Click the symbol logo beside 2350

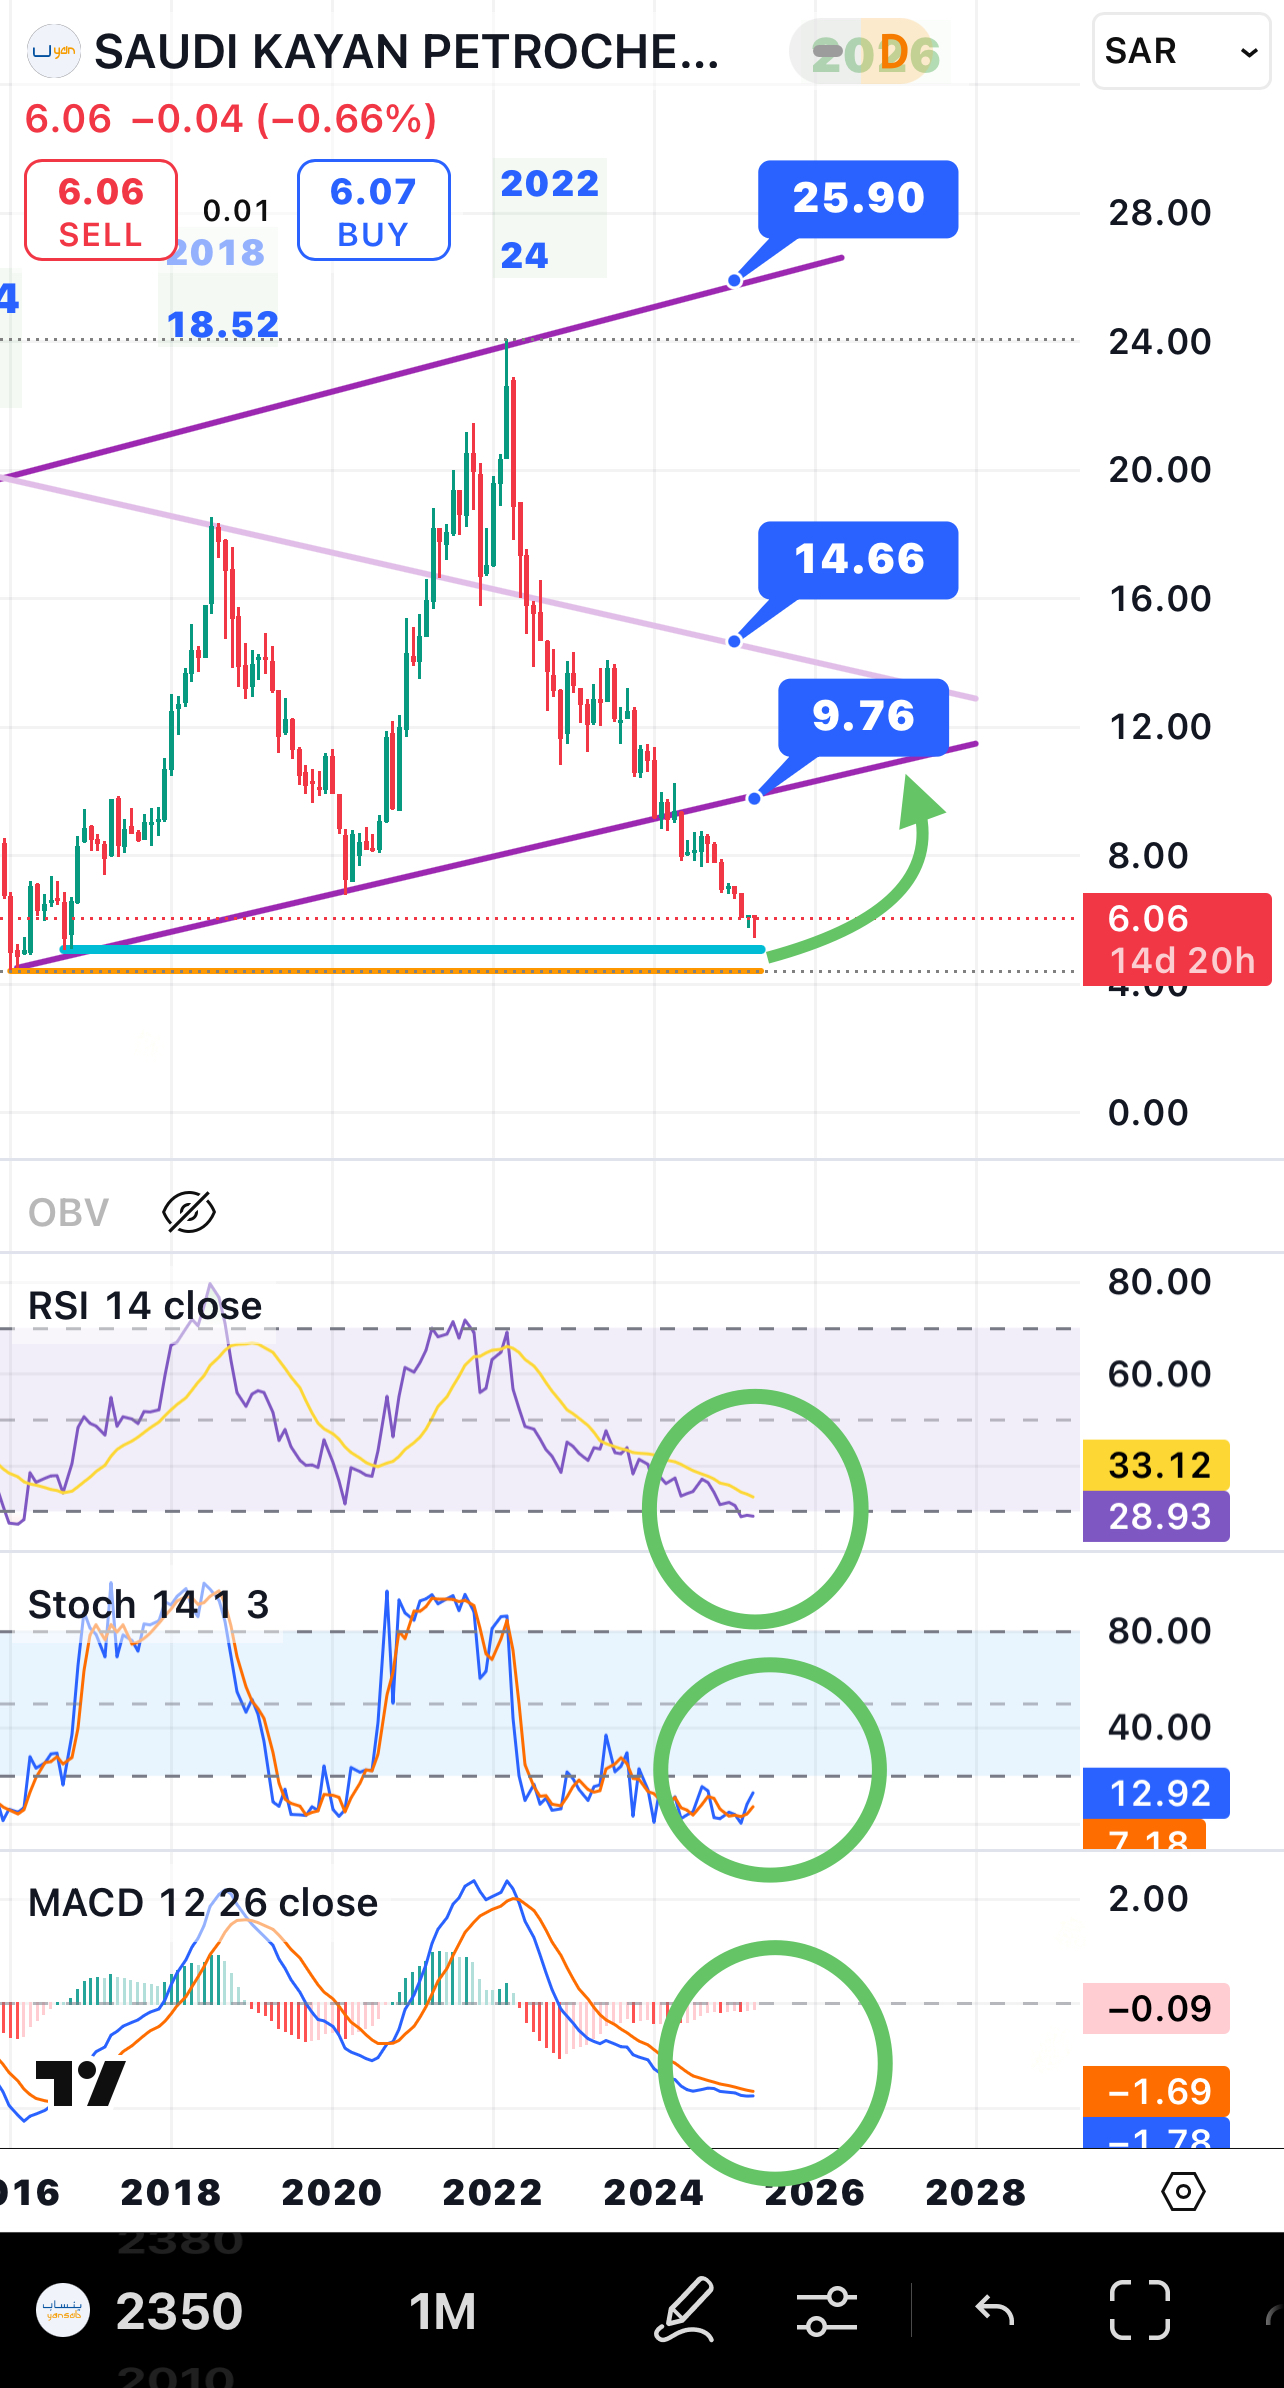pyautogui.click(x=63, y=2310)
